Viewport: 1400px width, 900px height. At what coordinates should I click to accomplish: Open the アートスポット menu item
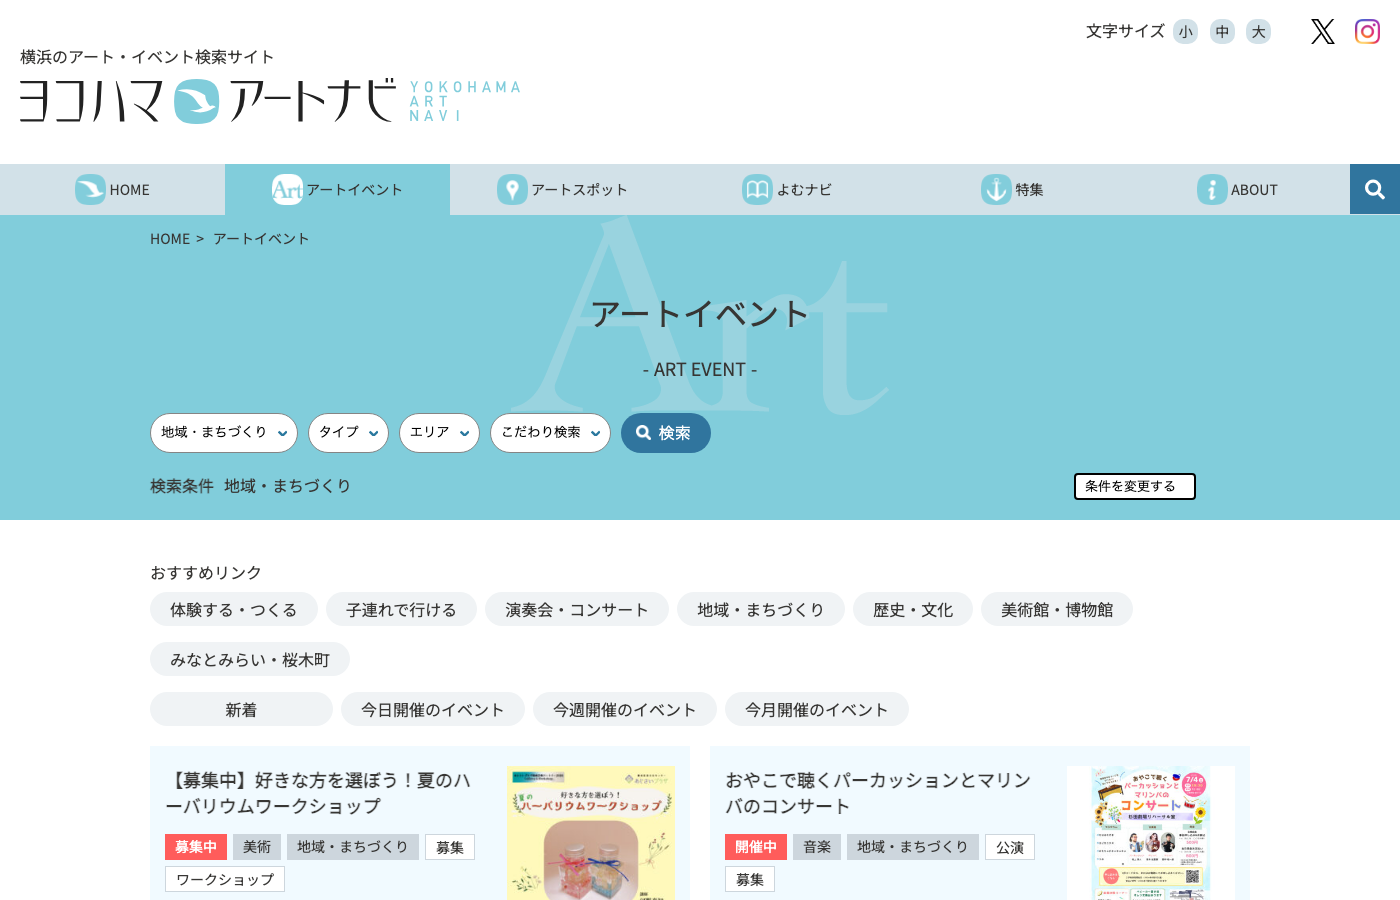pyautogui.click(x=562, y=189)
